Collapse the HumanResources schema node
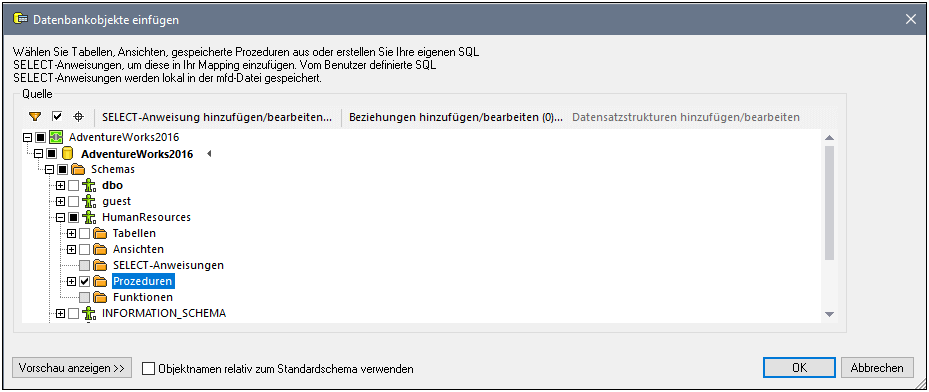The width and height of the screenshot is (929, 392). [60, 217]
